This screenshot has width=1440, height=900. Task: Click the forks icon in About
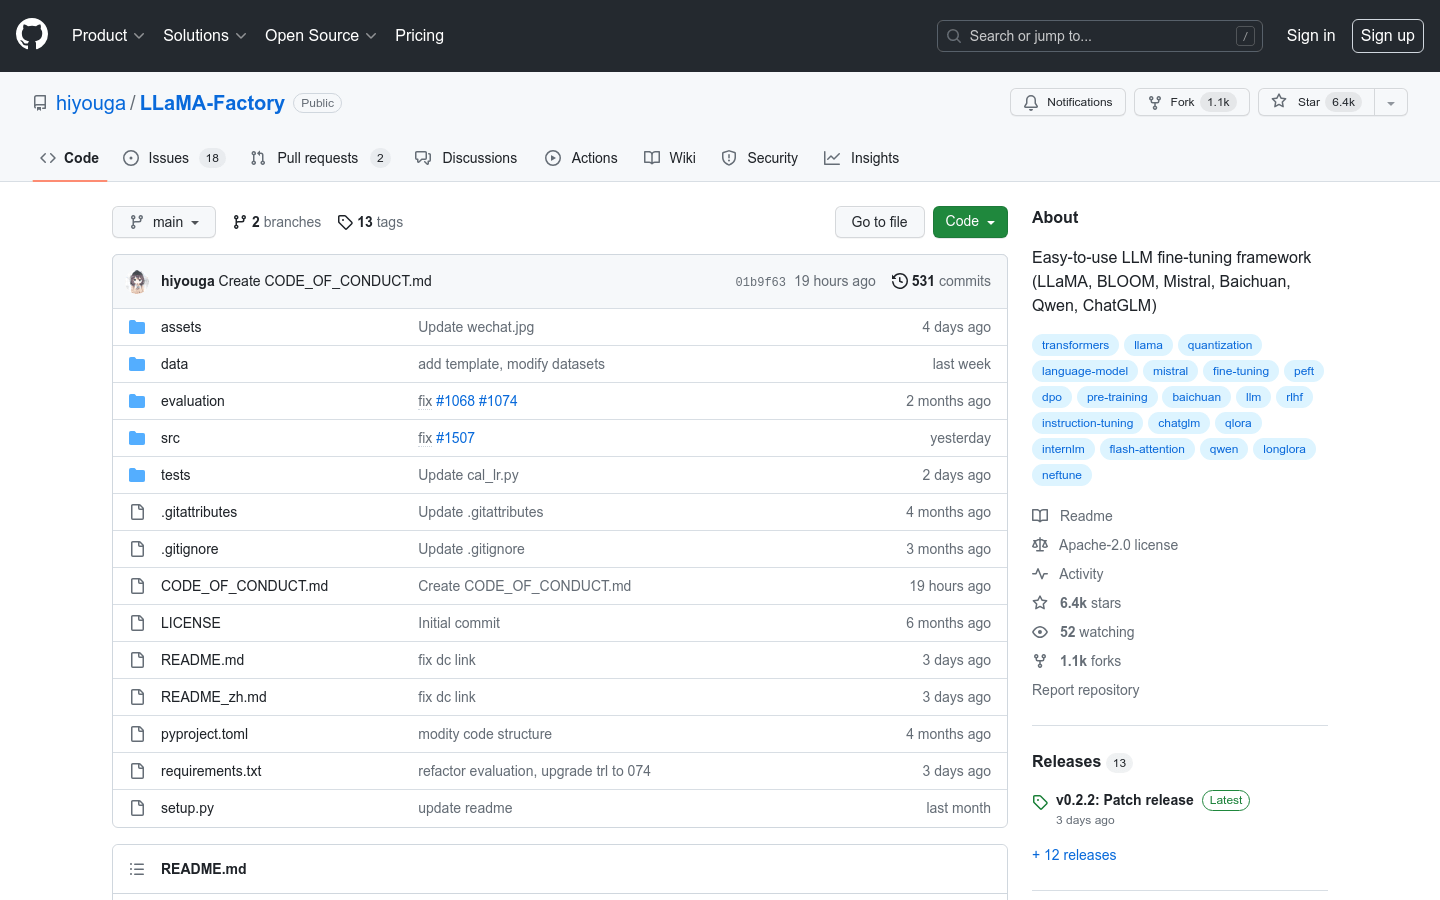(1040, 661)
